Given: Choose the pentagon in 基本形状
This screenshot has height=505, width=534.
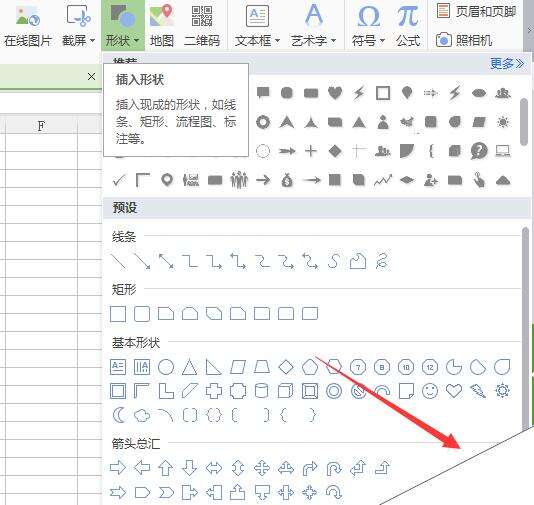Looking at the screenshot, I should [x=310, y=367].
